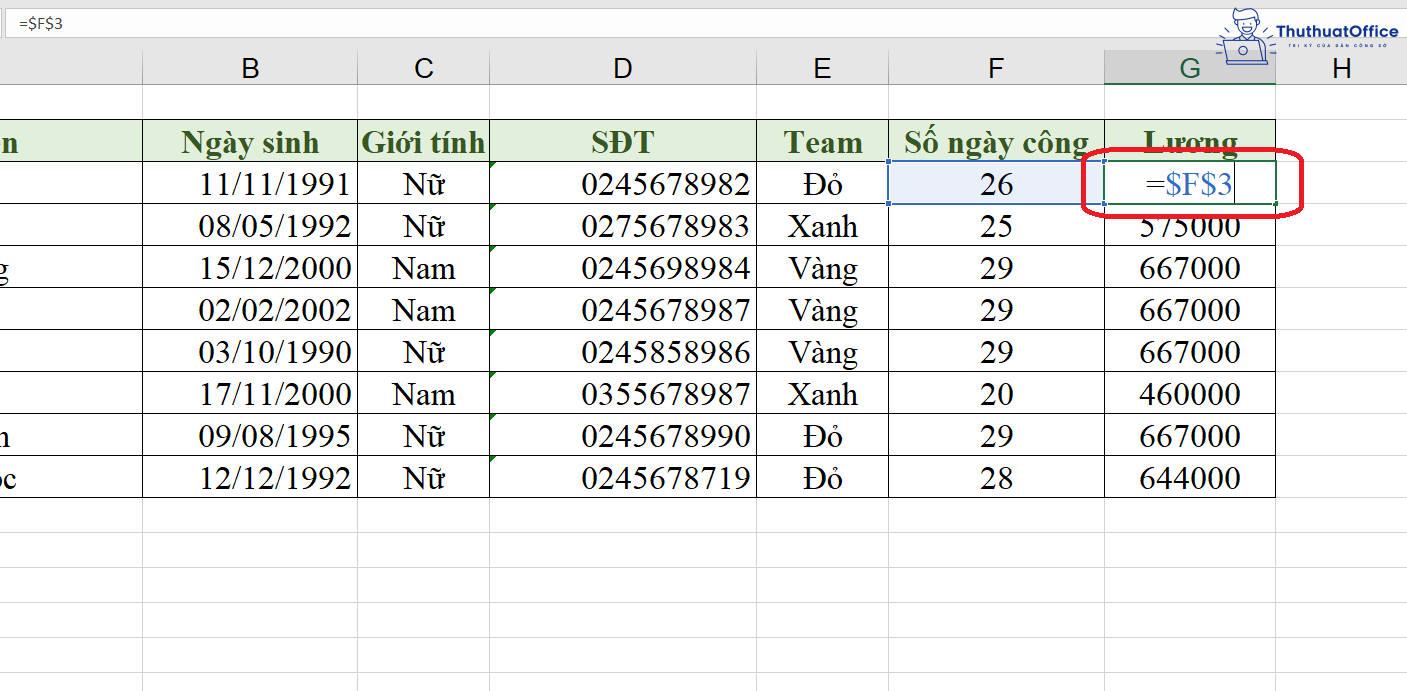
Task: Select column header H
Action: pyautogui.click(x=1341, y=67)
